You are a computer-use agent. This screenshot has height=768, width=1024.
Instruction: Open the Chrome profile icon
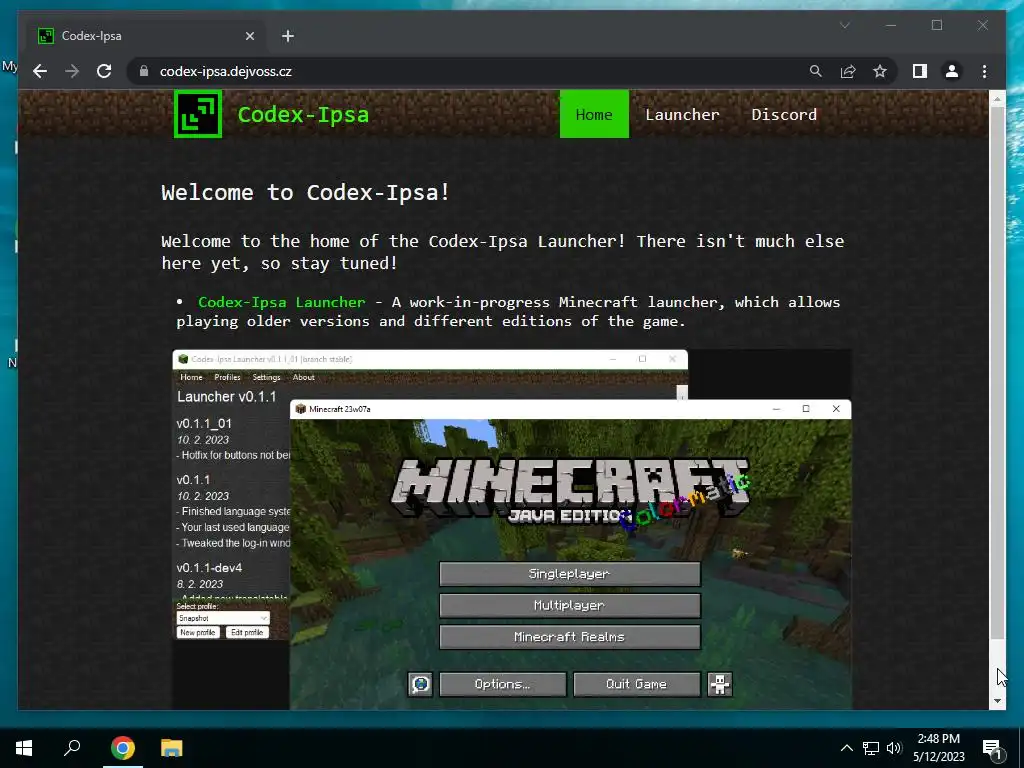[952, 71]
